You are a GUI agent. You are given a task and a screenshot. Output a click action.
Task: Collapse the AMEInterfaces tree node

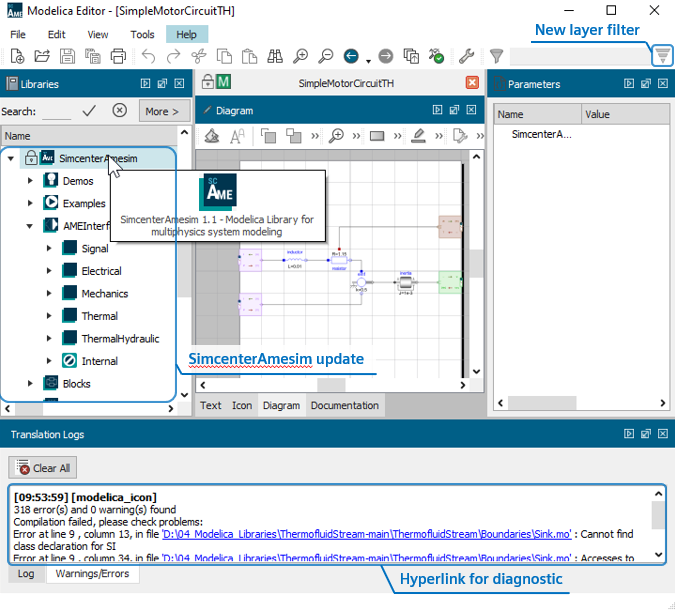pos(30,226)
